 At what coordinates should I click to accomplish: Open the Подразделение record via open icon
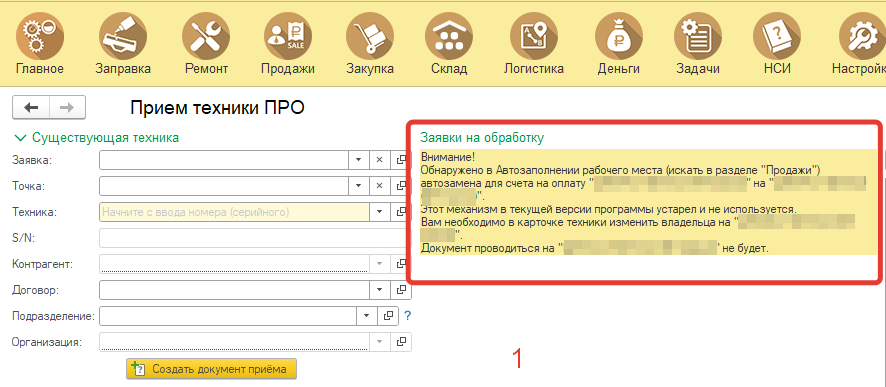[x=388, y=316]
